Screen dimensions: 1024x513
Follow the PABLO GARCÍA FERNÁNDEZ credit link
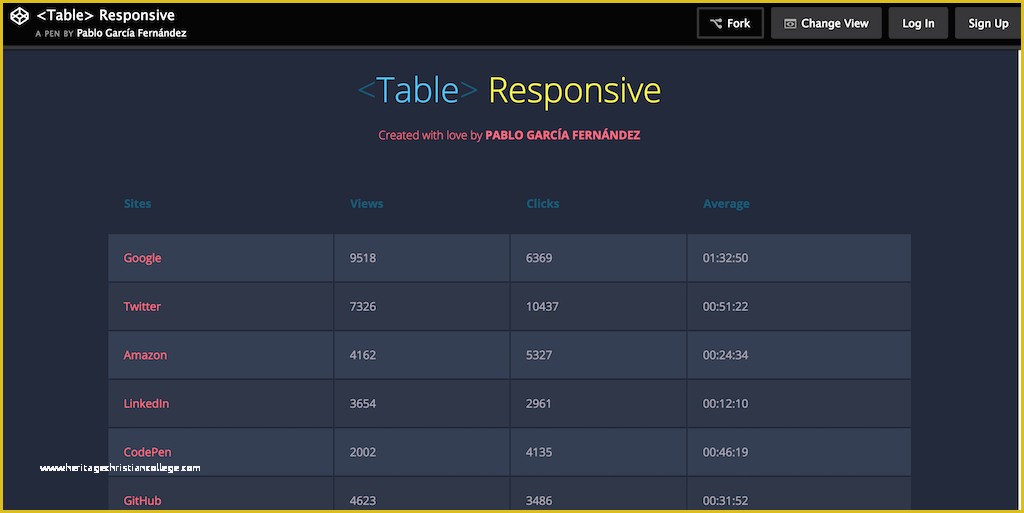tap(562, 135)
